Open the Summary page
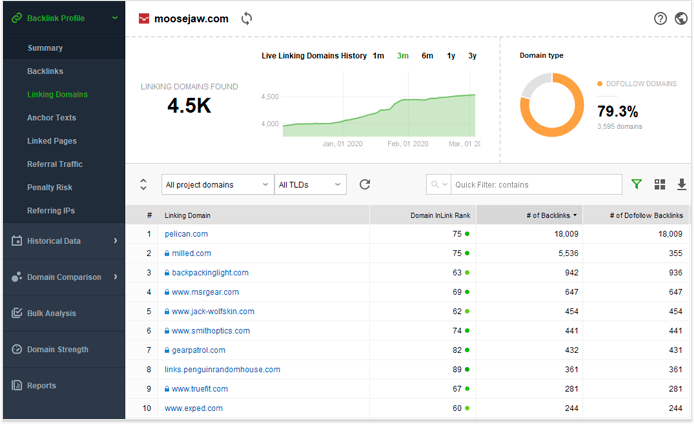The height and width of the screenshot is (424, 694). [45, 48]
